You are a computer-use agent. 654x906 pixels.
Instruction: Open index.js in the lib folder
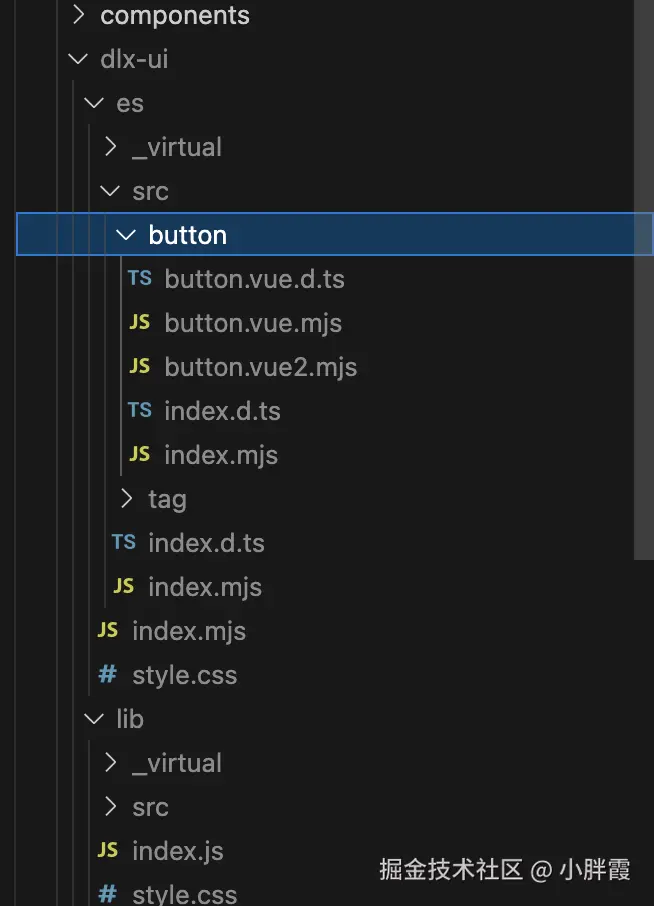point(177,851)
